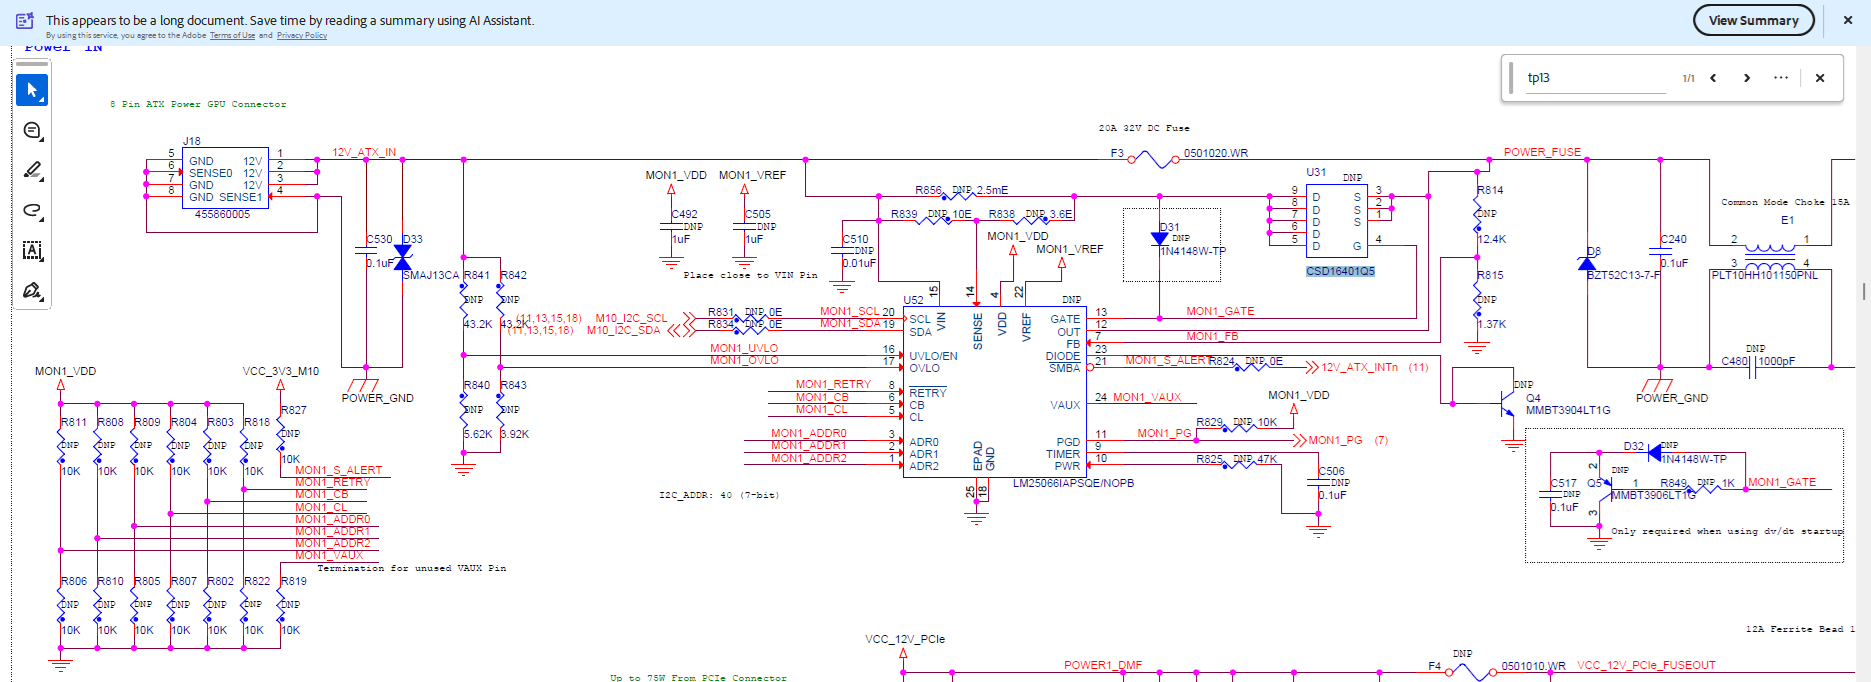Click the 8 Pin ATX Power GPU Connector title

click(198, 104)
